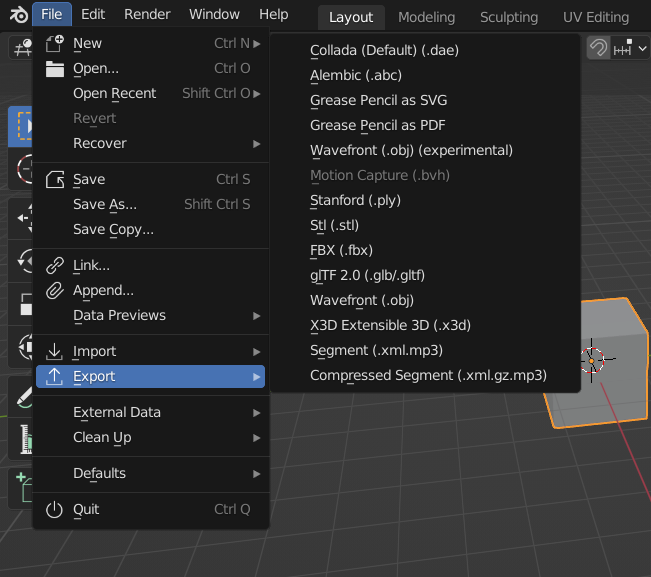The image size is (651, 577).
Task: Open the Help menu
Action: 274,15
